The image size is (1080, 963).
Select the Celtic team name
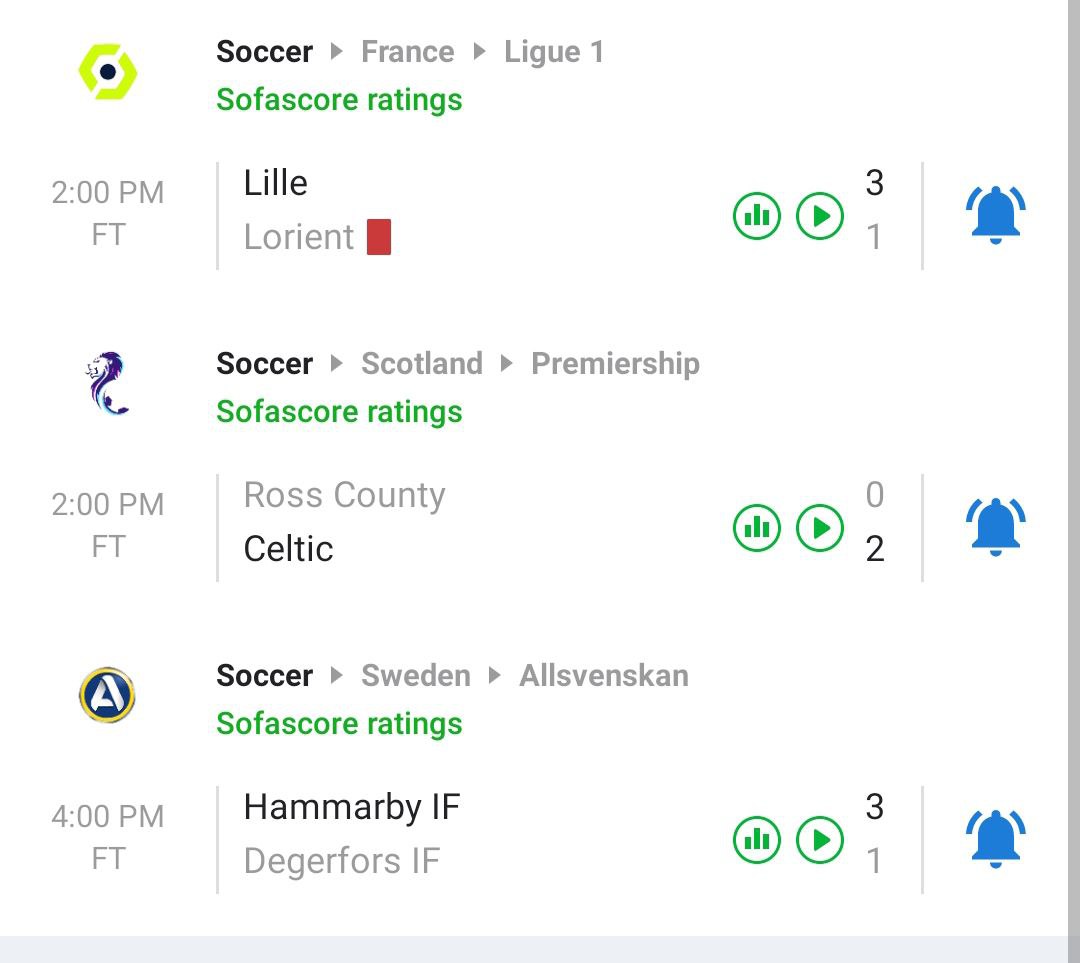(288, 549)
